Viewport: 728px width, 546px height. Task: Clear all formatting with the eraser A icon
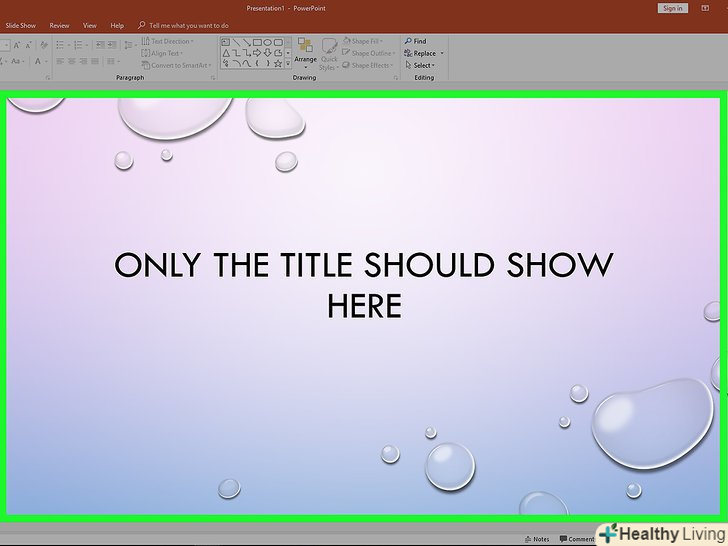(x=44, y=45)
